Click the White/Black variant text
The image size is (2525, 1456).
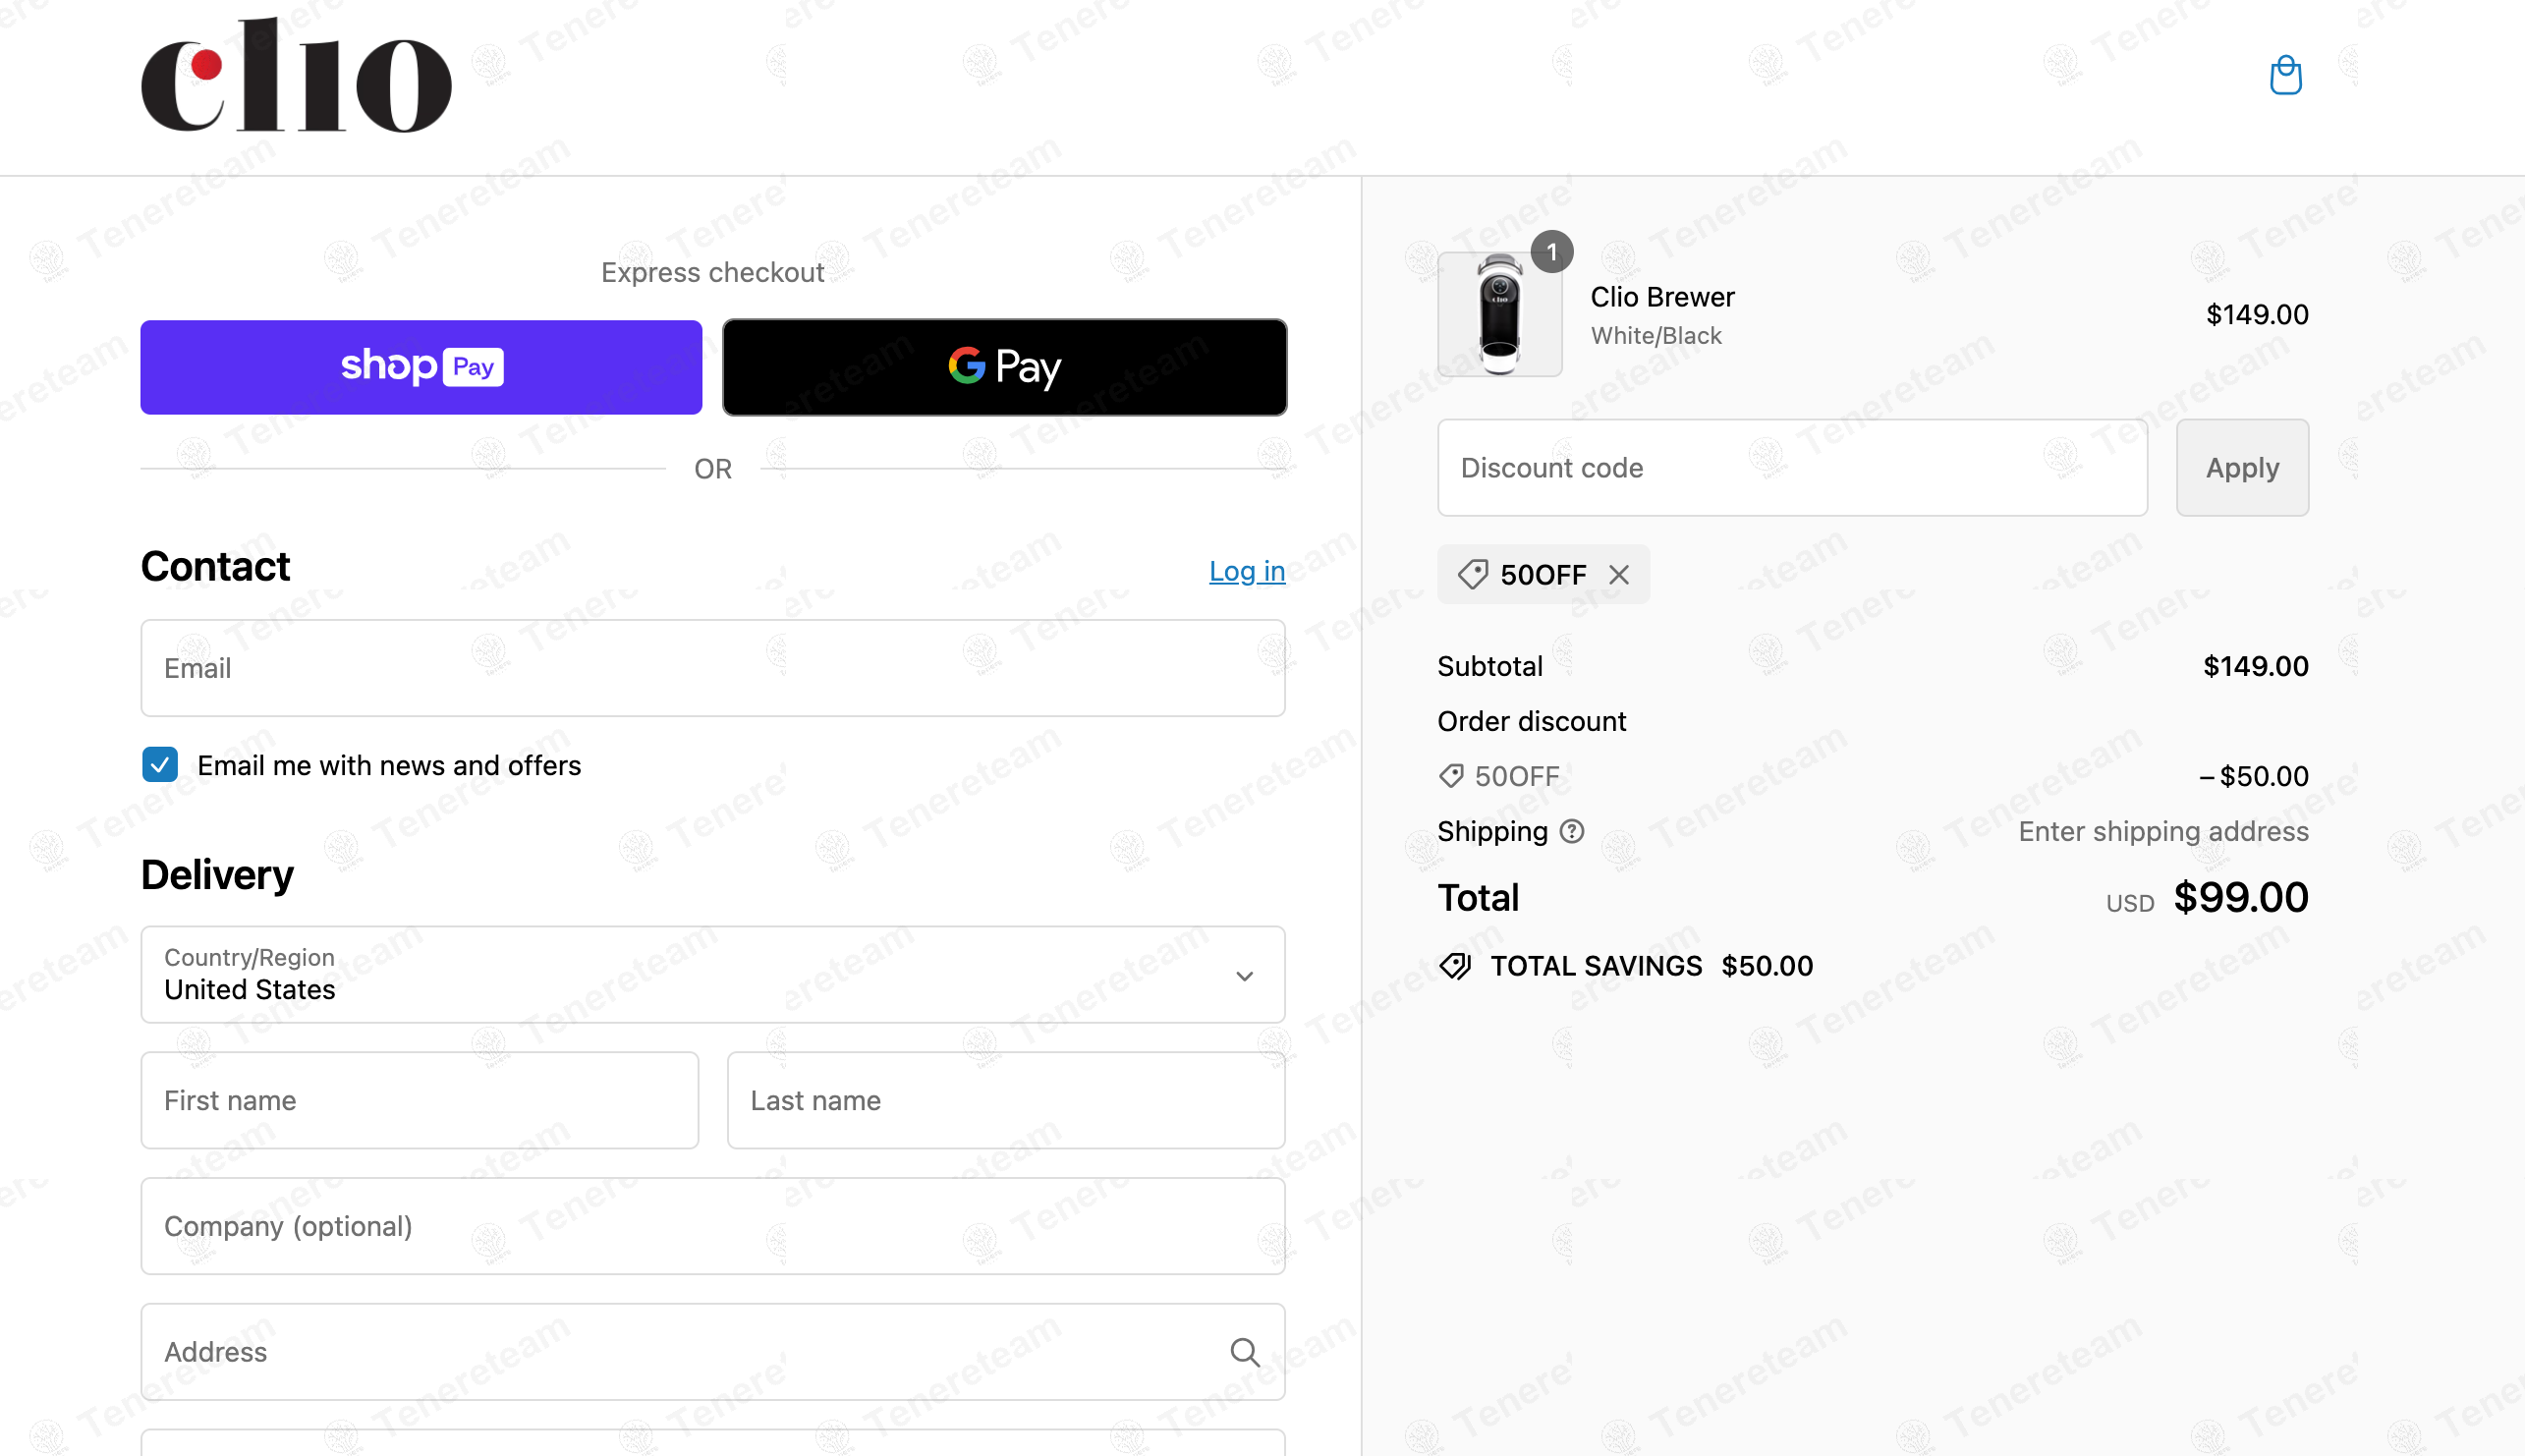click(1656, 336)
